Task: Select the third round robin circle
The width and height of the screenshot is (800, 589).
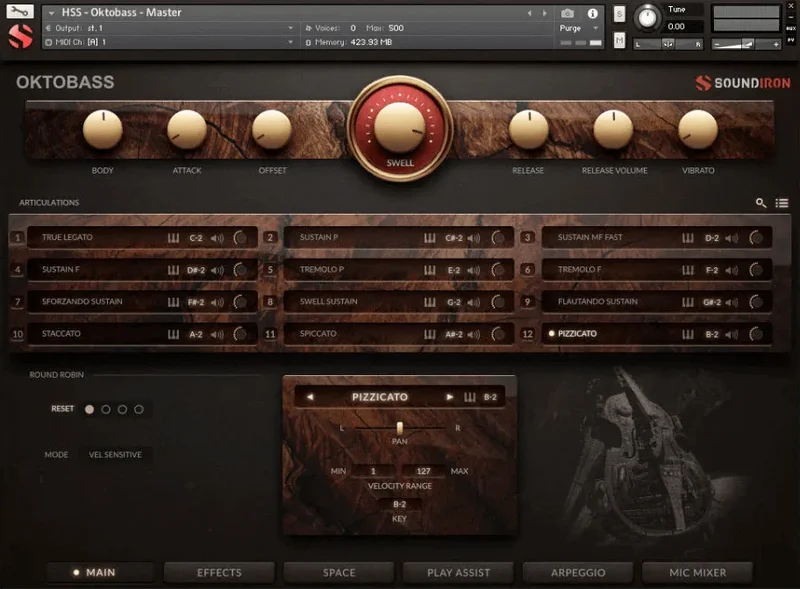Action: coord(122,409)
